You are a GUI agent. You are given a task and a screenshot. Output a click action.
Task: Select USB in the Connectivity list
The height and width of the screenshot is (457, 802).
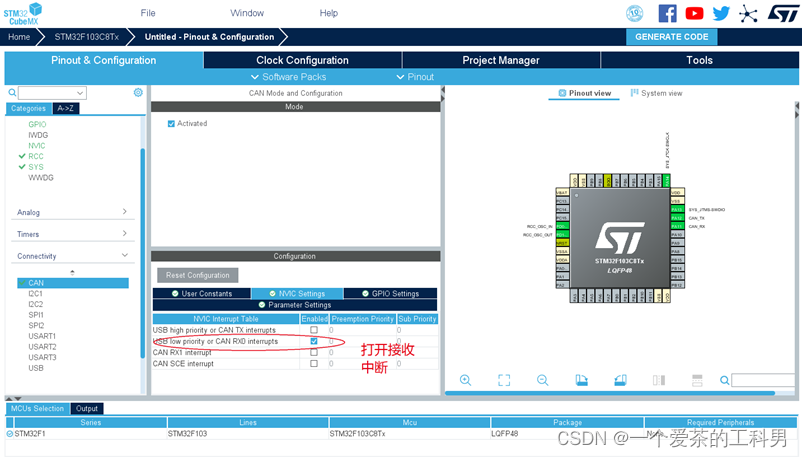[36, 368]
